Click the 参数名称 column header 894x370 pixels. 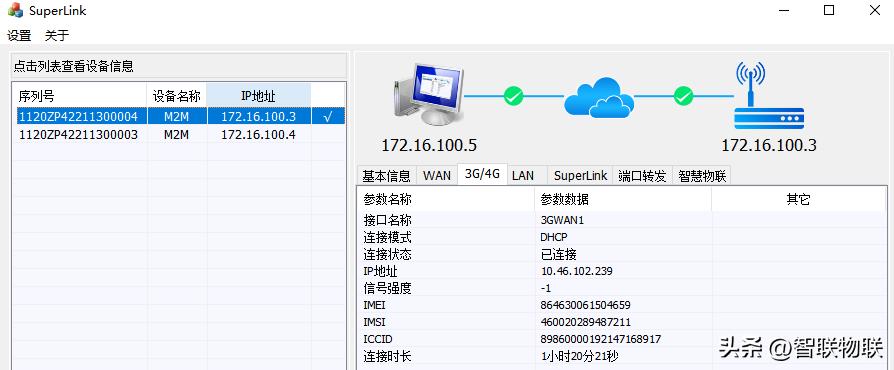point(446,200)
